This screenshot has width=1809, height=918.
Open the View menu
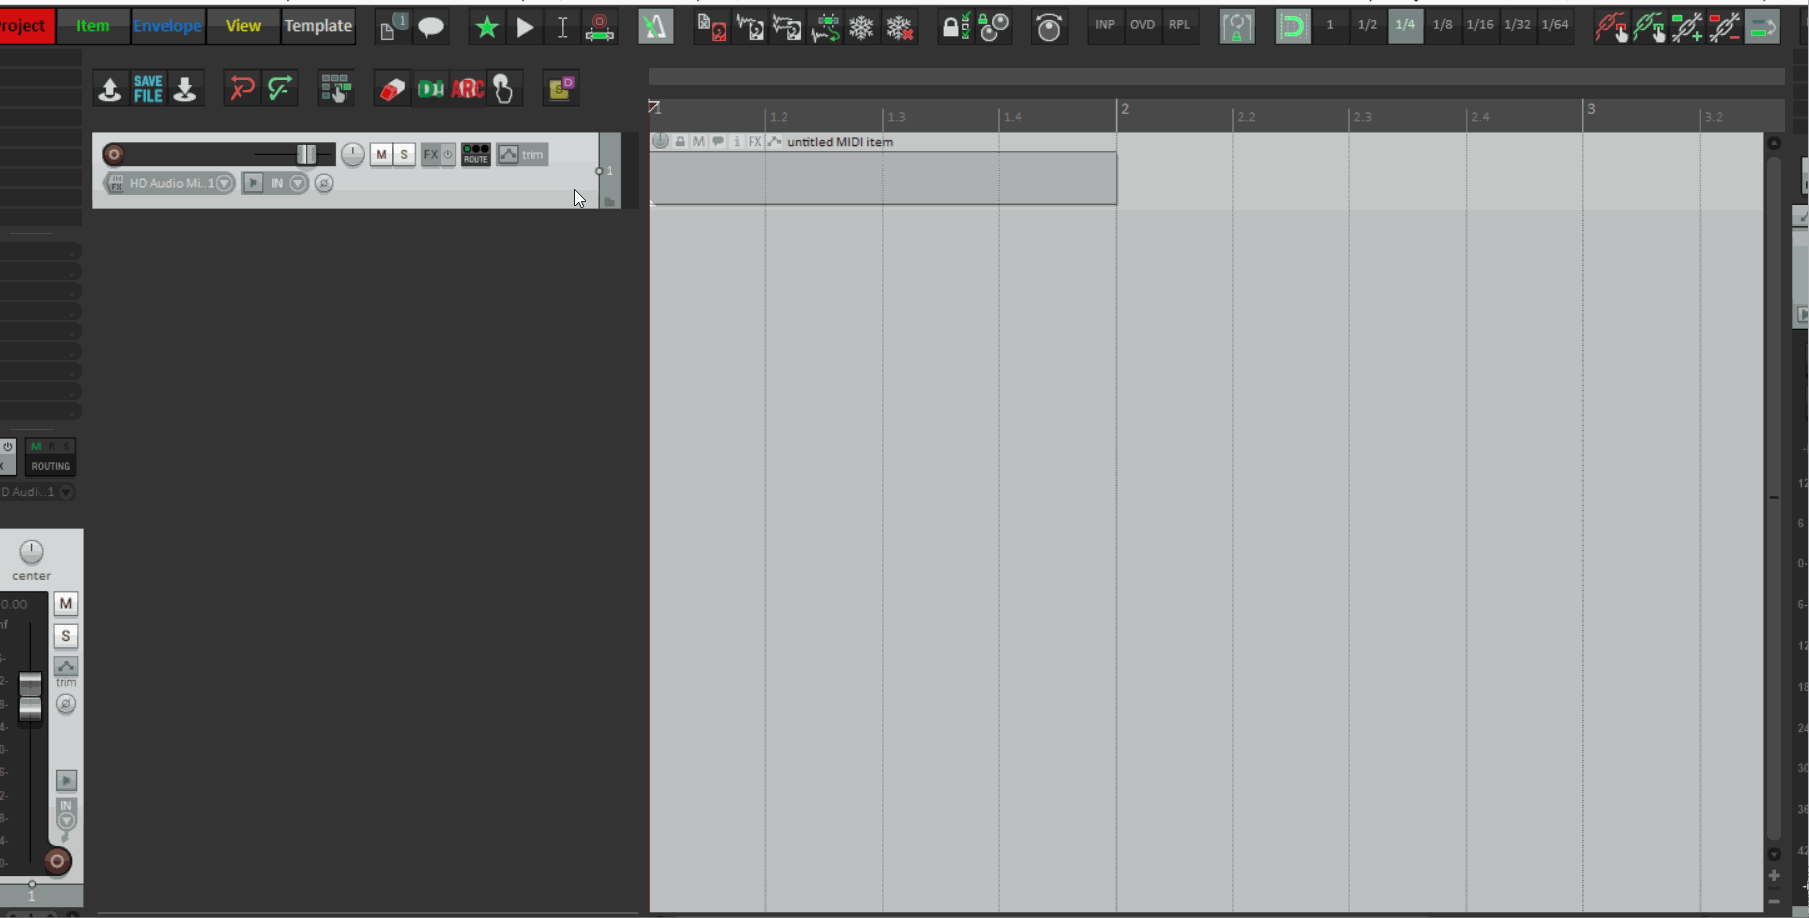click(x=243, y=26)
